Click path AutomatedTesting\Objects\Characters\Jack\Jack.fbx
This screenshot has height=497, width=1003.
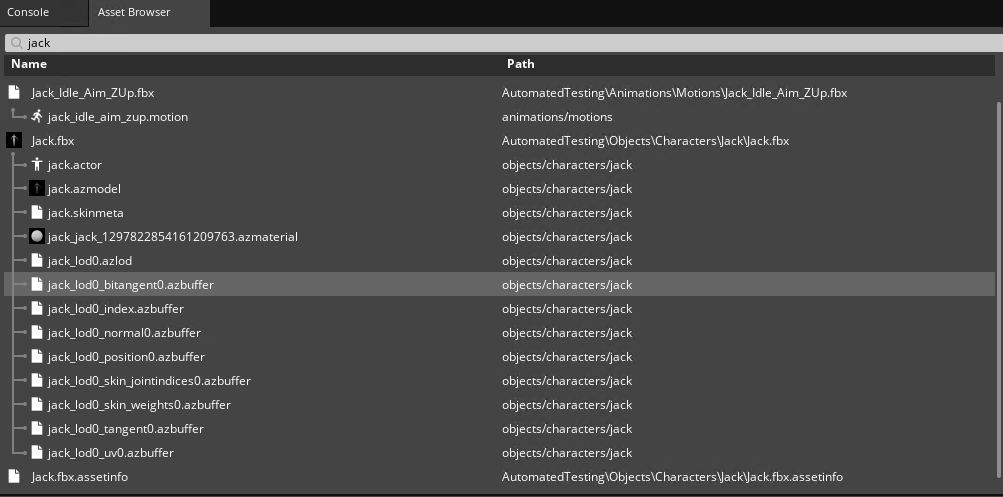coord(645,141)
